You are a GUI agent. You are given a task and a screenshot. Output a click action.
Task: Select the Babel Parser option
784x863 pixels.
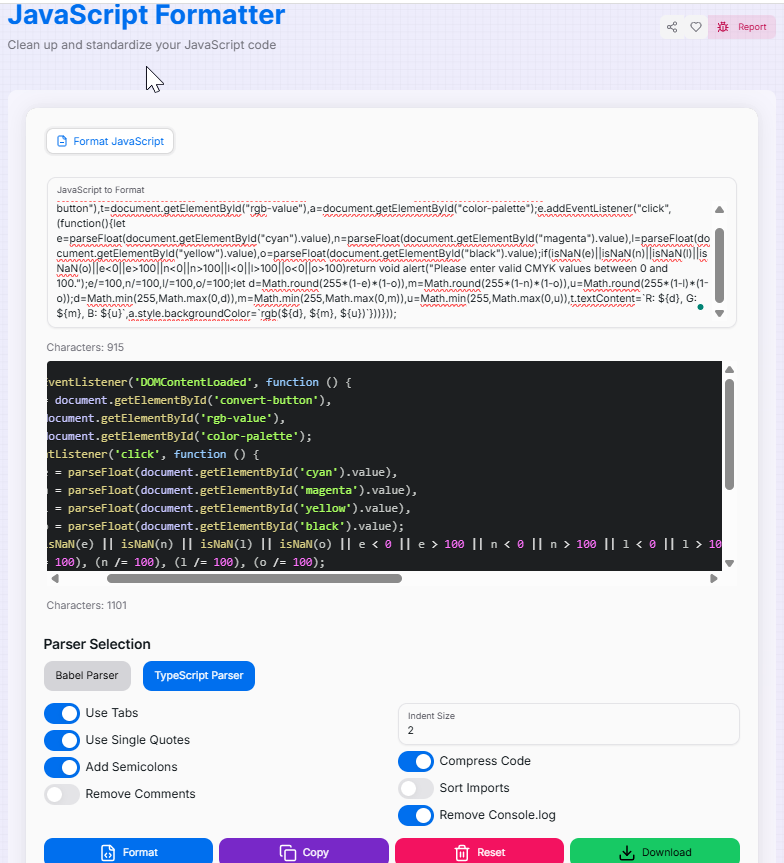(x=87, y=676)
